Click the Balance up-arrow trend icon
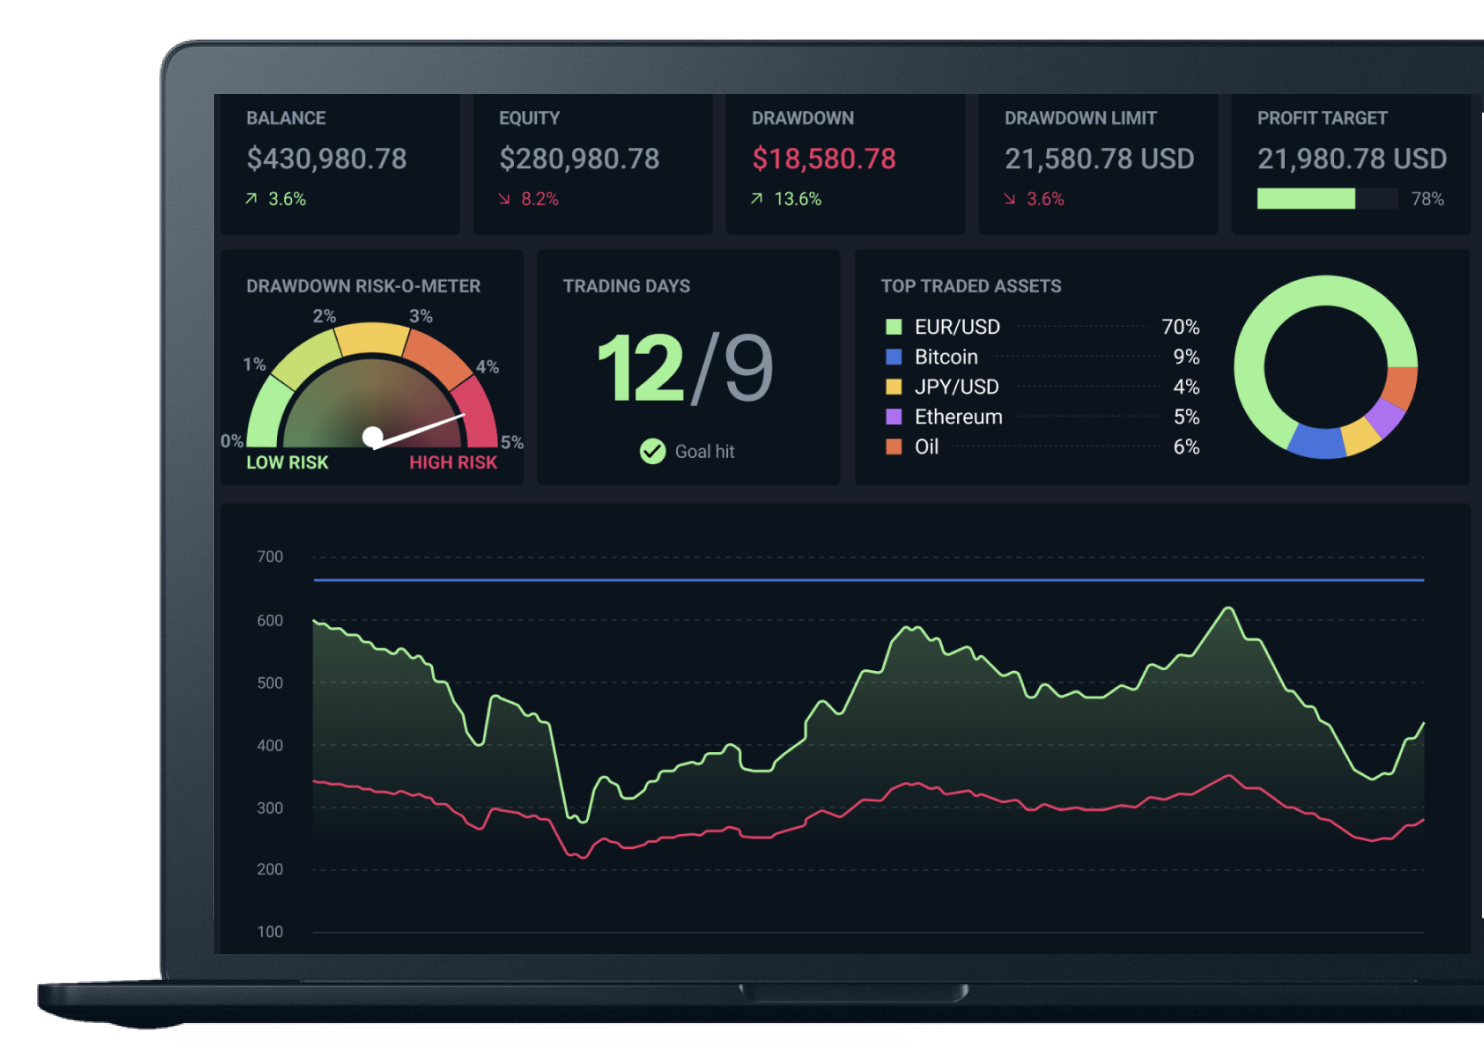Viewport: 1484px width, 1044px height. pyautogui.click(x=251, y=199)
